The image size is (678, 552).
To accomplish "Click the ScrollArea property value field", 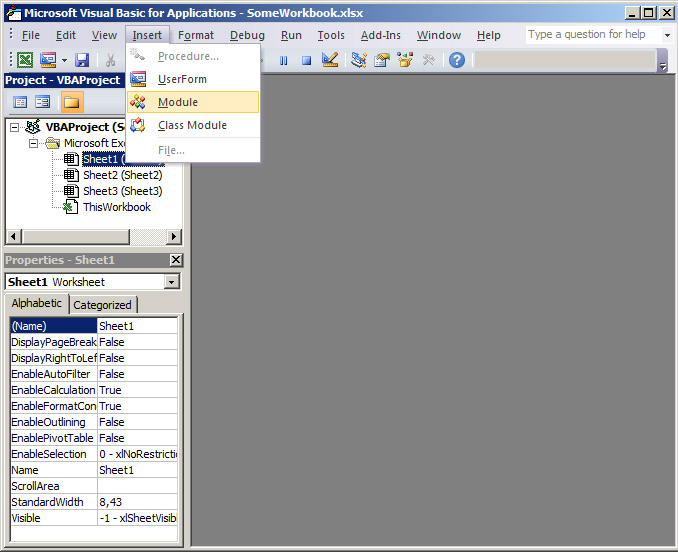I will tap(137, 486).
